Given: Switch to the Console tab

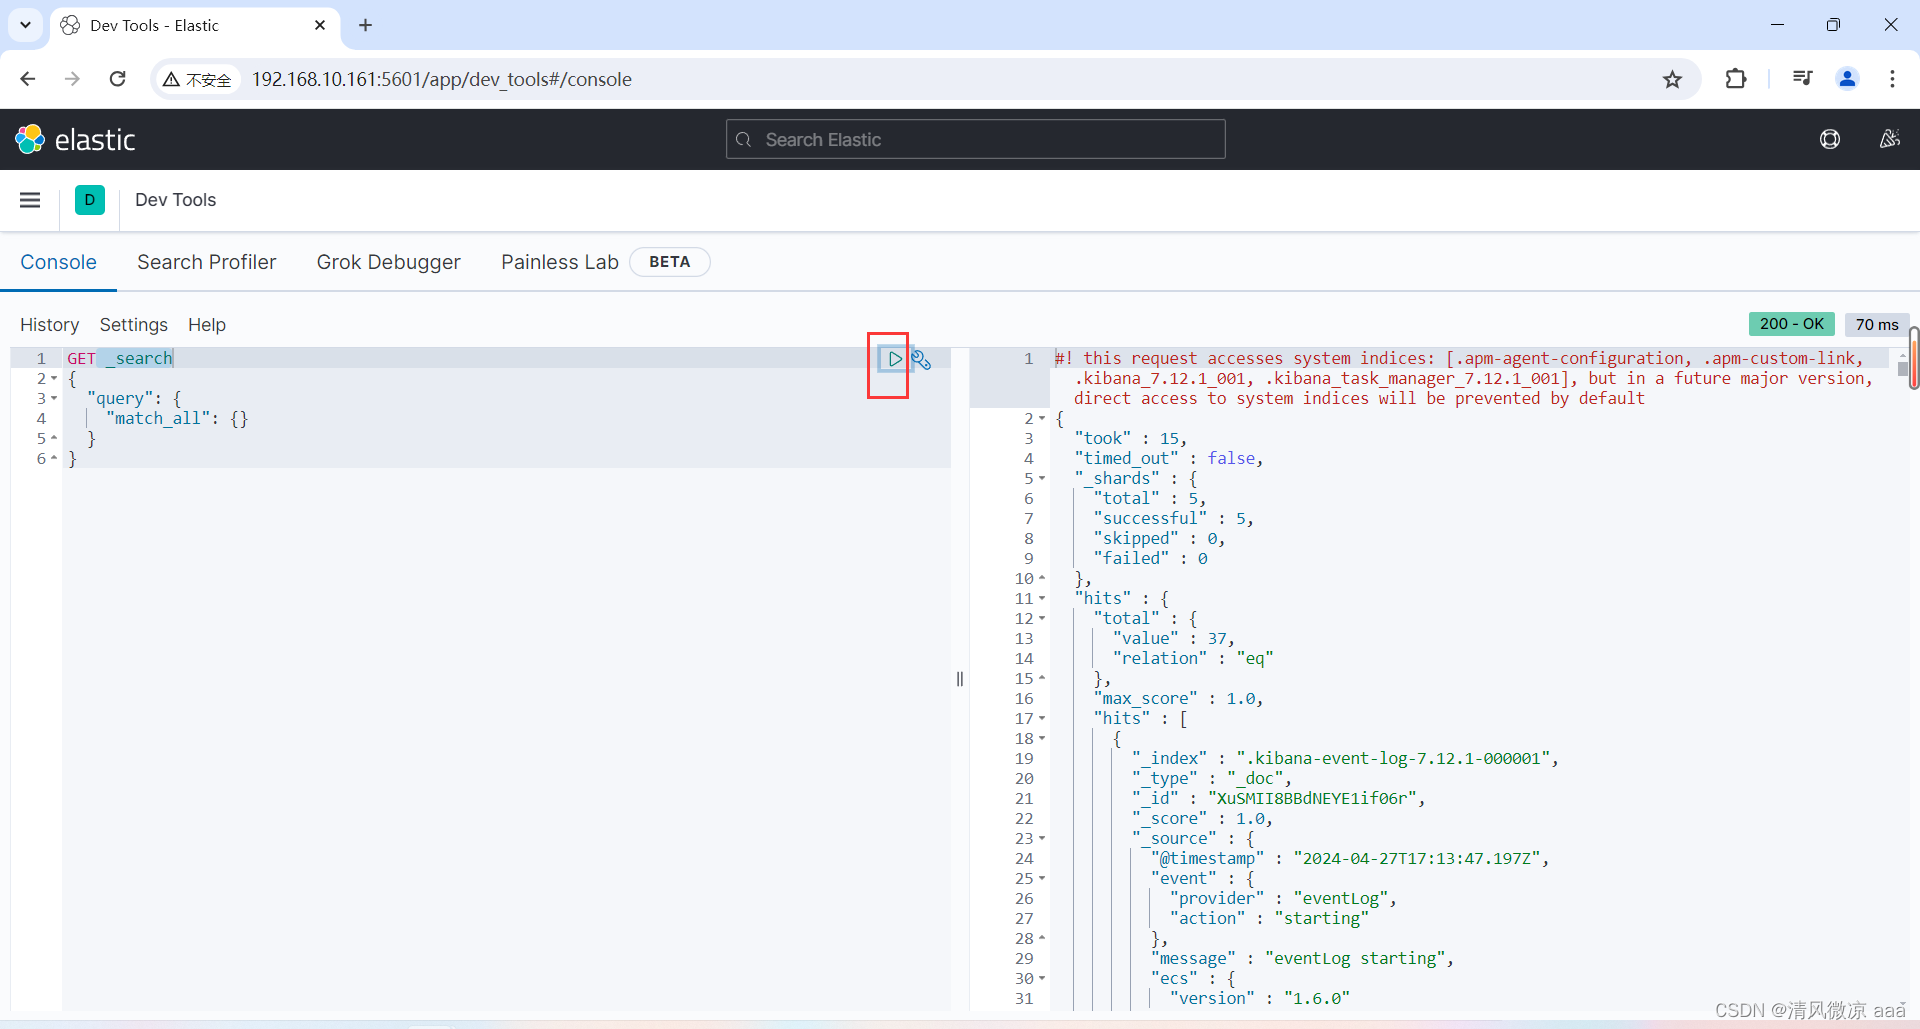Looking at the screenshot, I should [58, 262].
